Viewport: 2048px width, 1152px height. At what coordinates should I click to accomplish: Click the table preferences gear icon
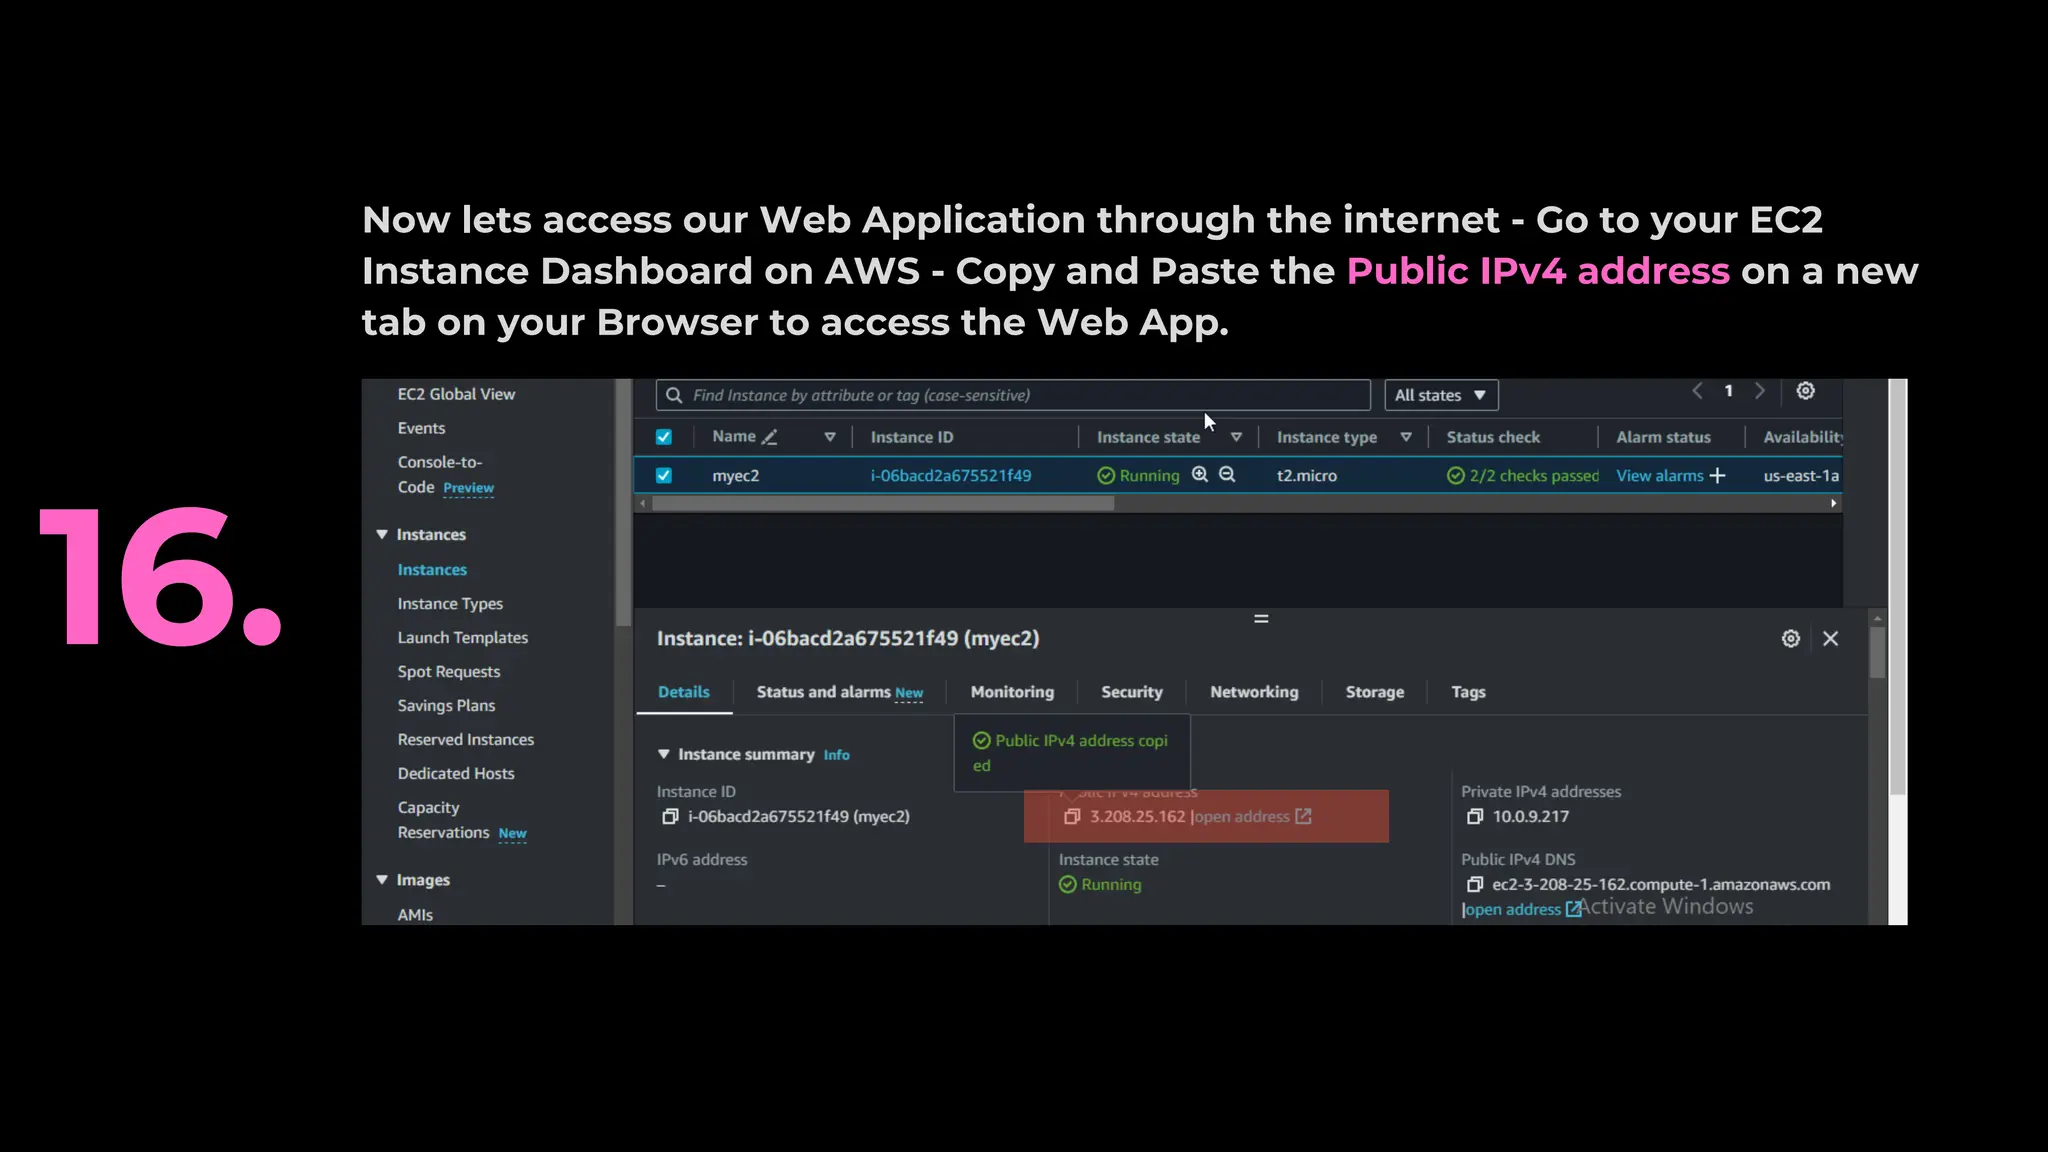pos(1805,391)
